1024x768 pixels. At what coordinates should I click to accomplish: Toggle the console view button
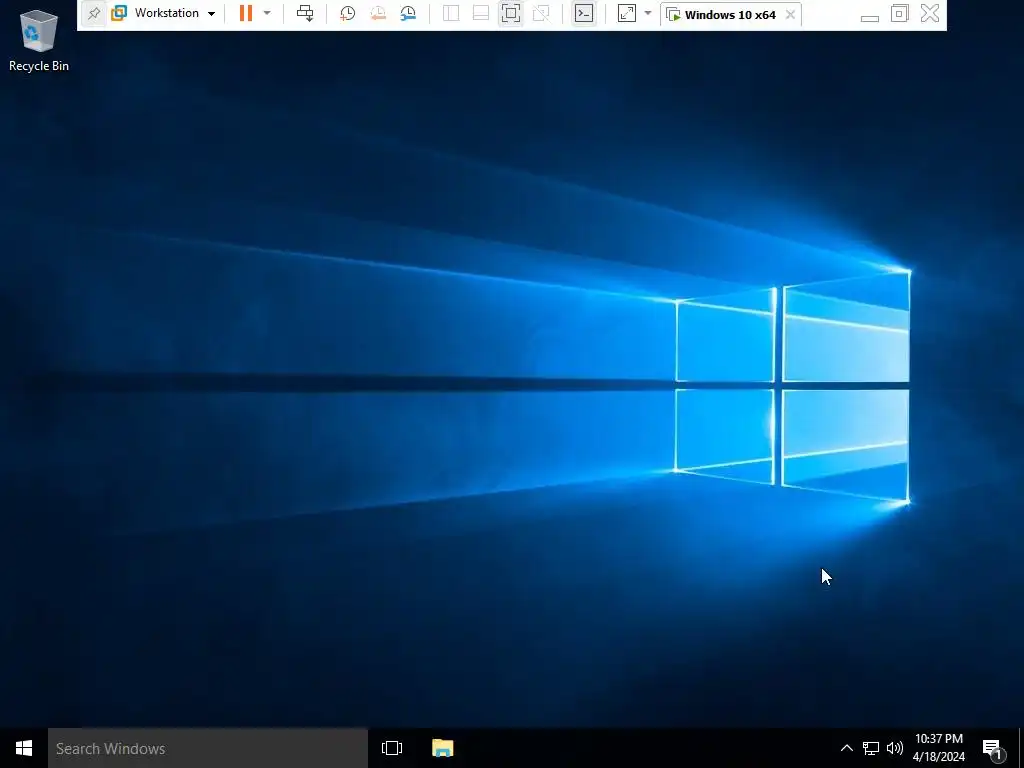pos(584,13)
